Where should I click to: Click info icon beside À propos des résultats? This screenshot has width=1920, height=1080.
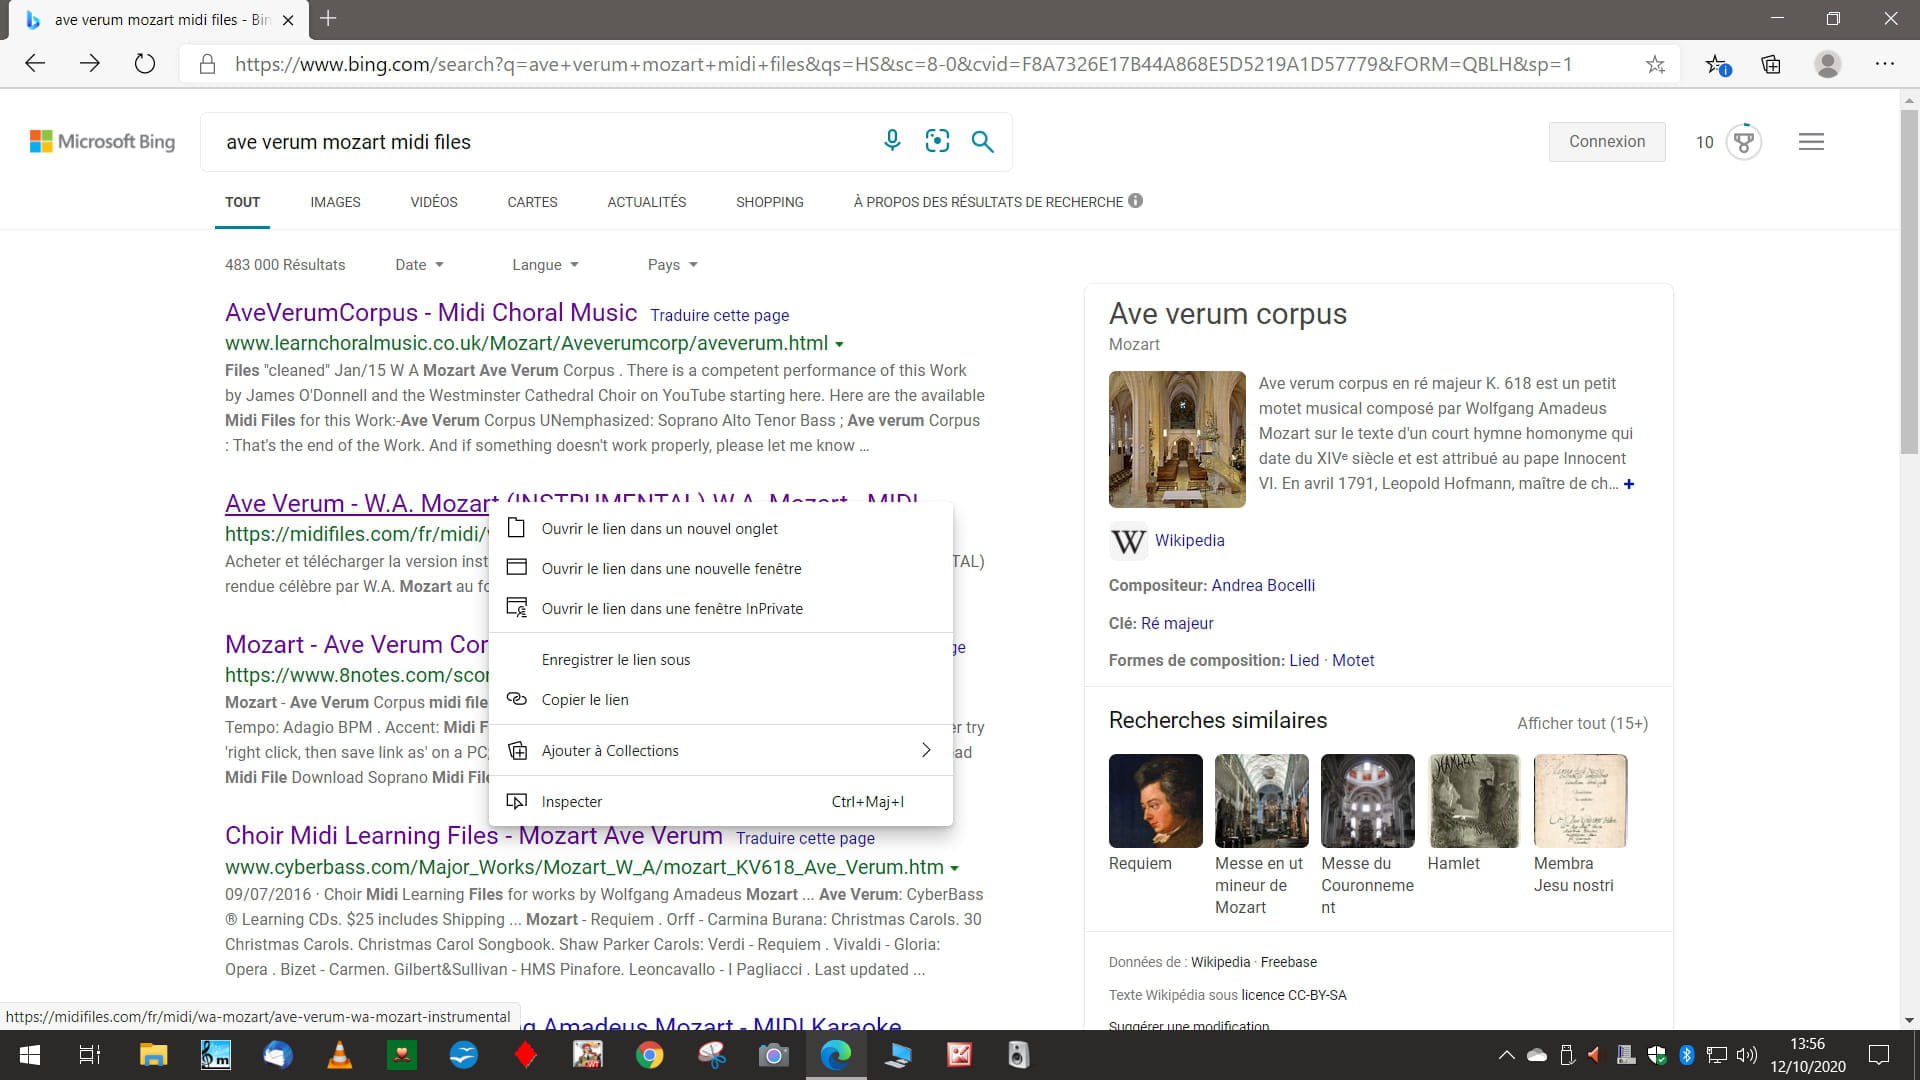(x=1136, y=200)
